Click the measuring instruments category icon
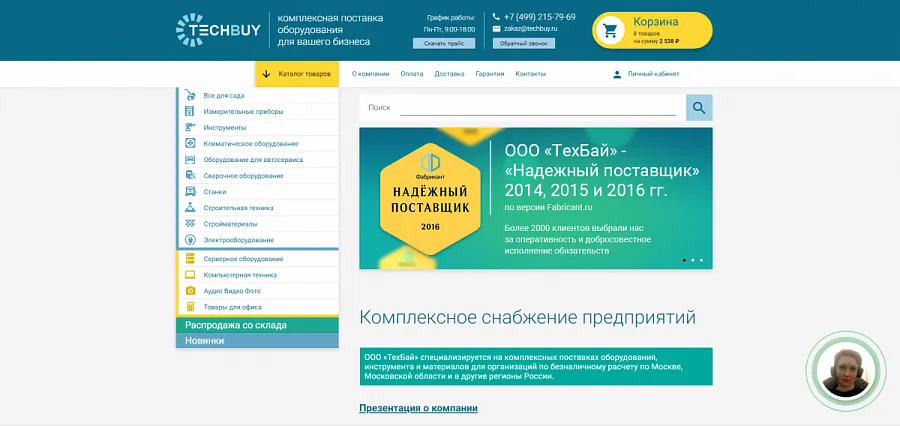This screenshot has height=426, width=900. click(x=191, y=111)
